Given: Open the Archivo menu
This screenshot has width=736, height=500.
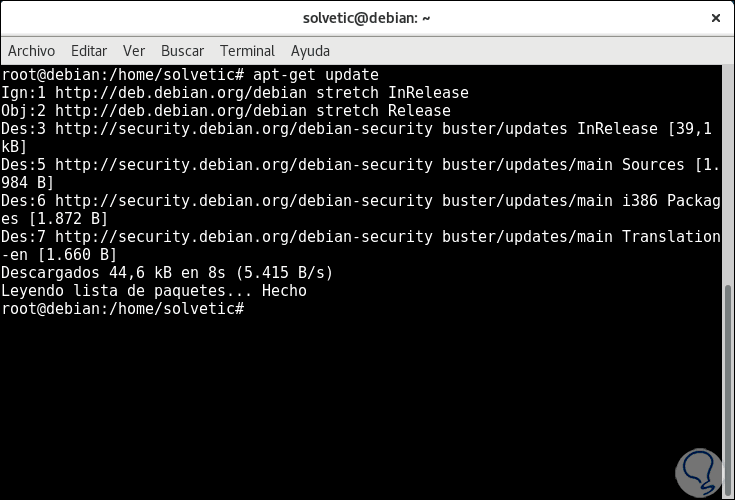Looking at the screenshot, I should [x=31, y=51].
